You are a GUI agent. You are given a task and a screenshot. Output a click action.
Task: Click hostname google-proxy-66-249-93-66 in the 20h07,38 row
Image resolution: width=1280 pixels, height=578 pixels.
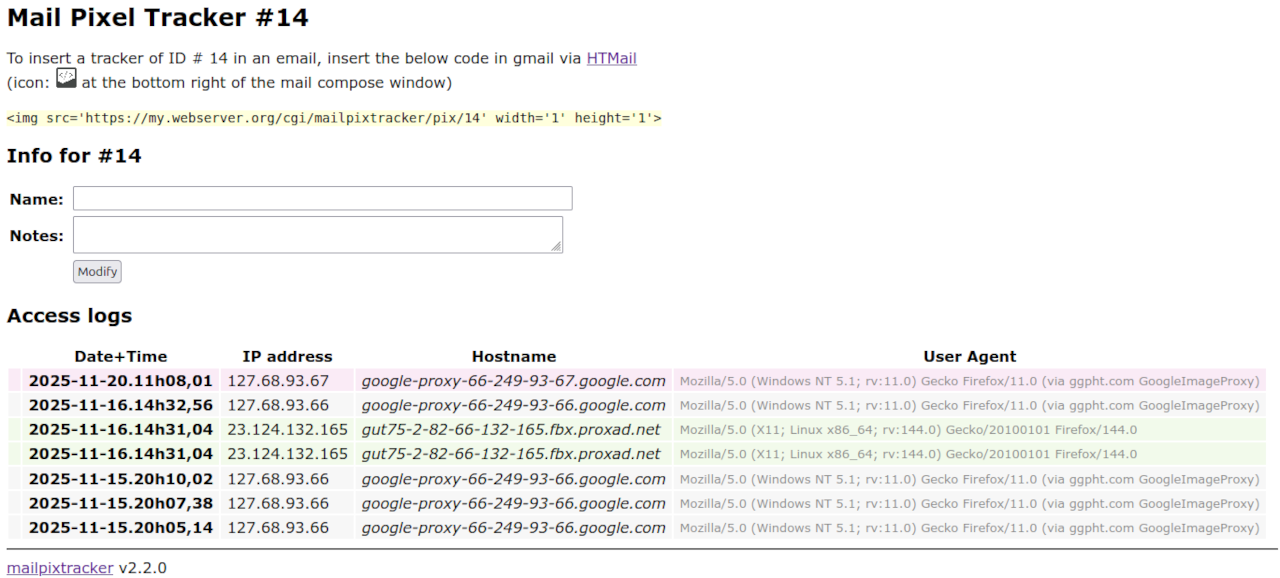coord(514,503)
